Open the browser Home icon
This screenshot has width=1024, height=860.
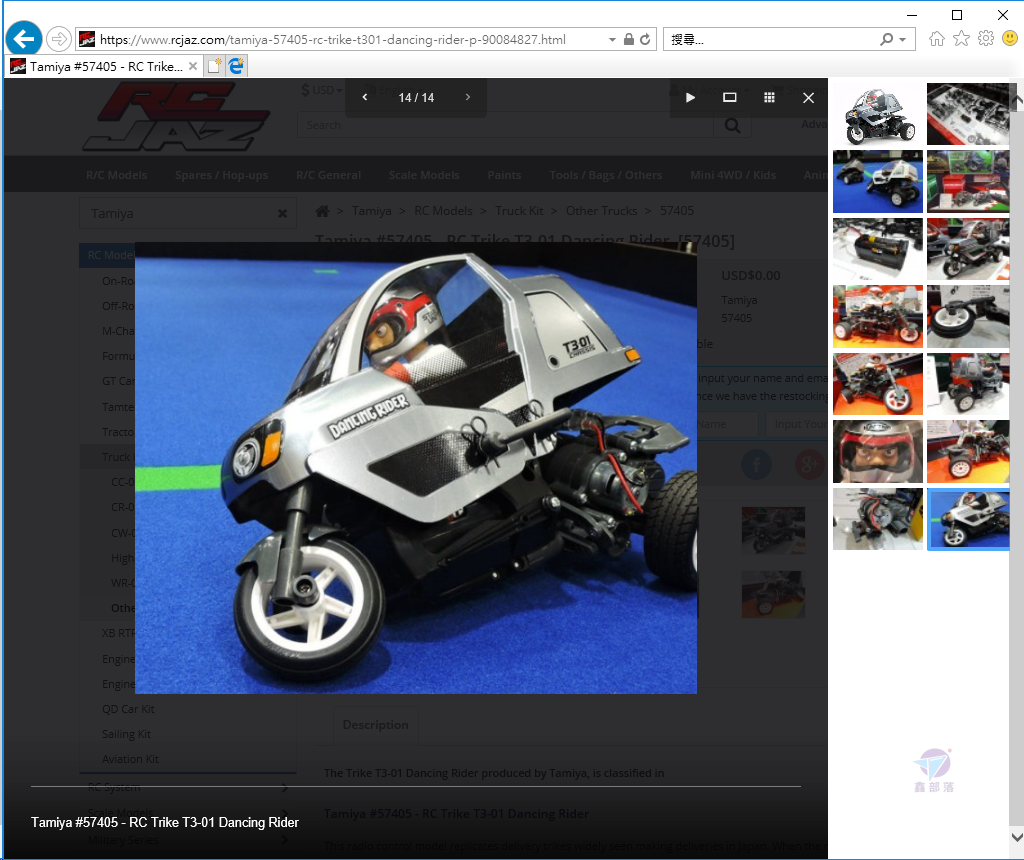pyautogui.click(x=936, y=39)
